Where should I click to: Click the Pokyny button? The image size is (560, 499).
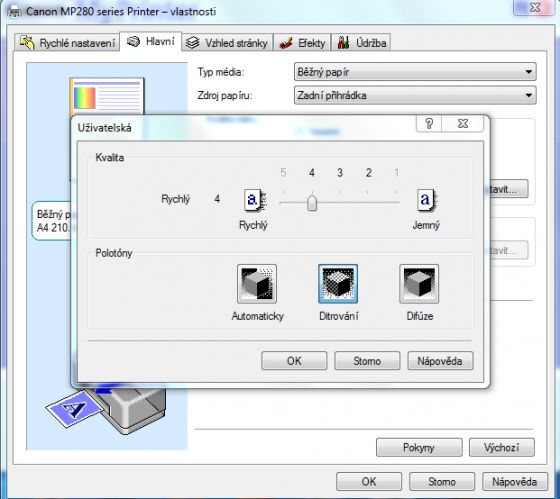pos(419,447)
